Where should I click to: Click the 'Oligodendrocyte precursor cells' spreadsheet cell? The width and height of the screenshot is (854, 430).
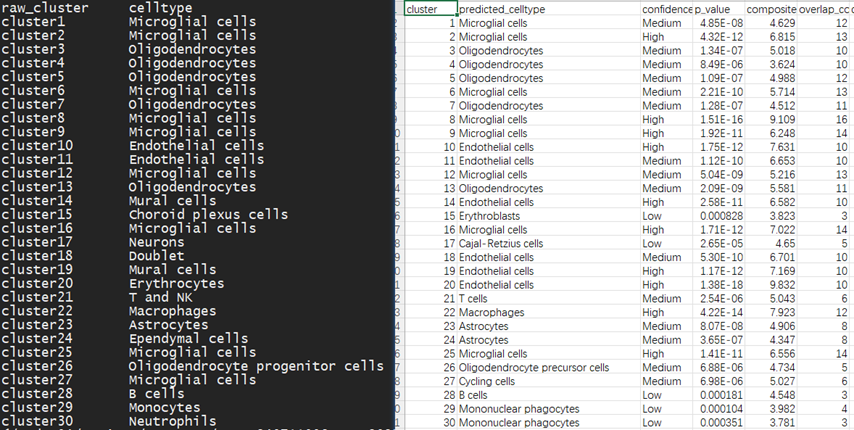coord(533,367)
